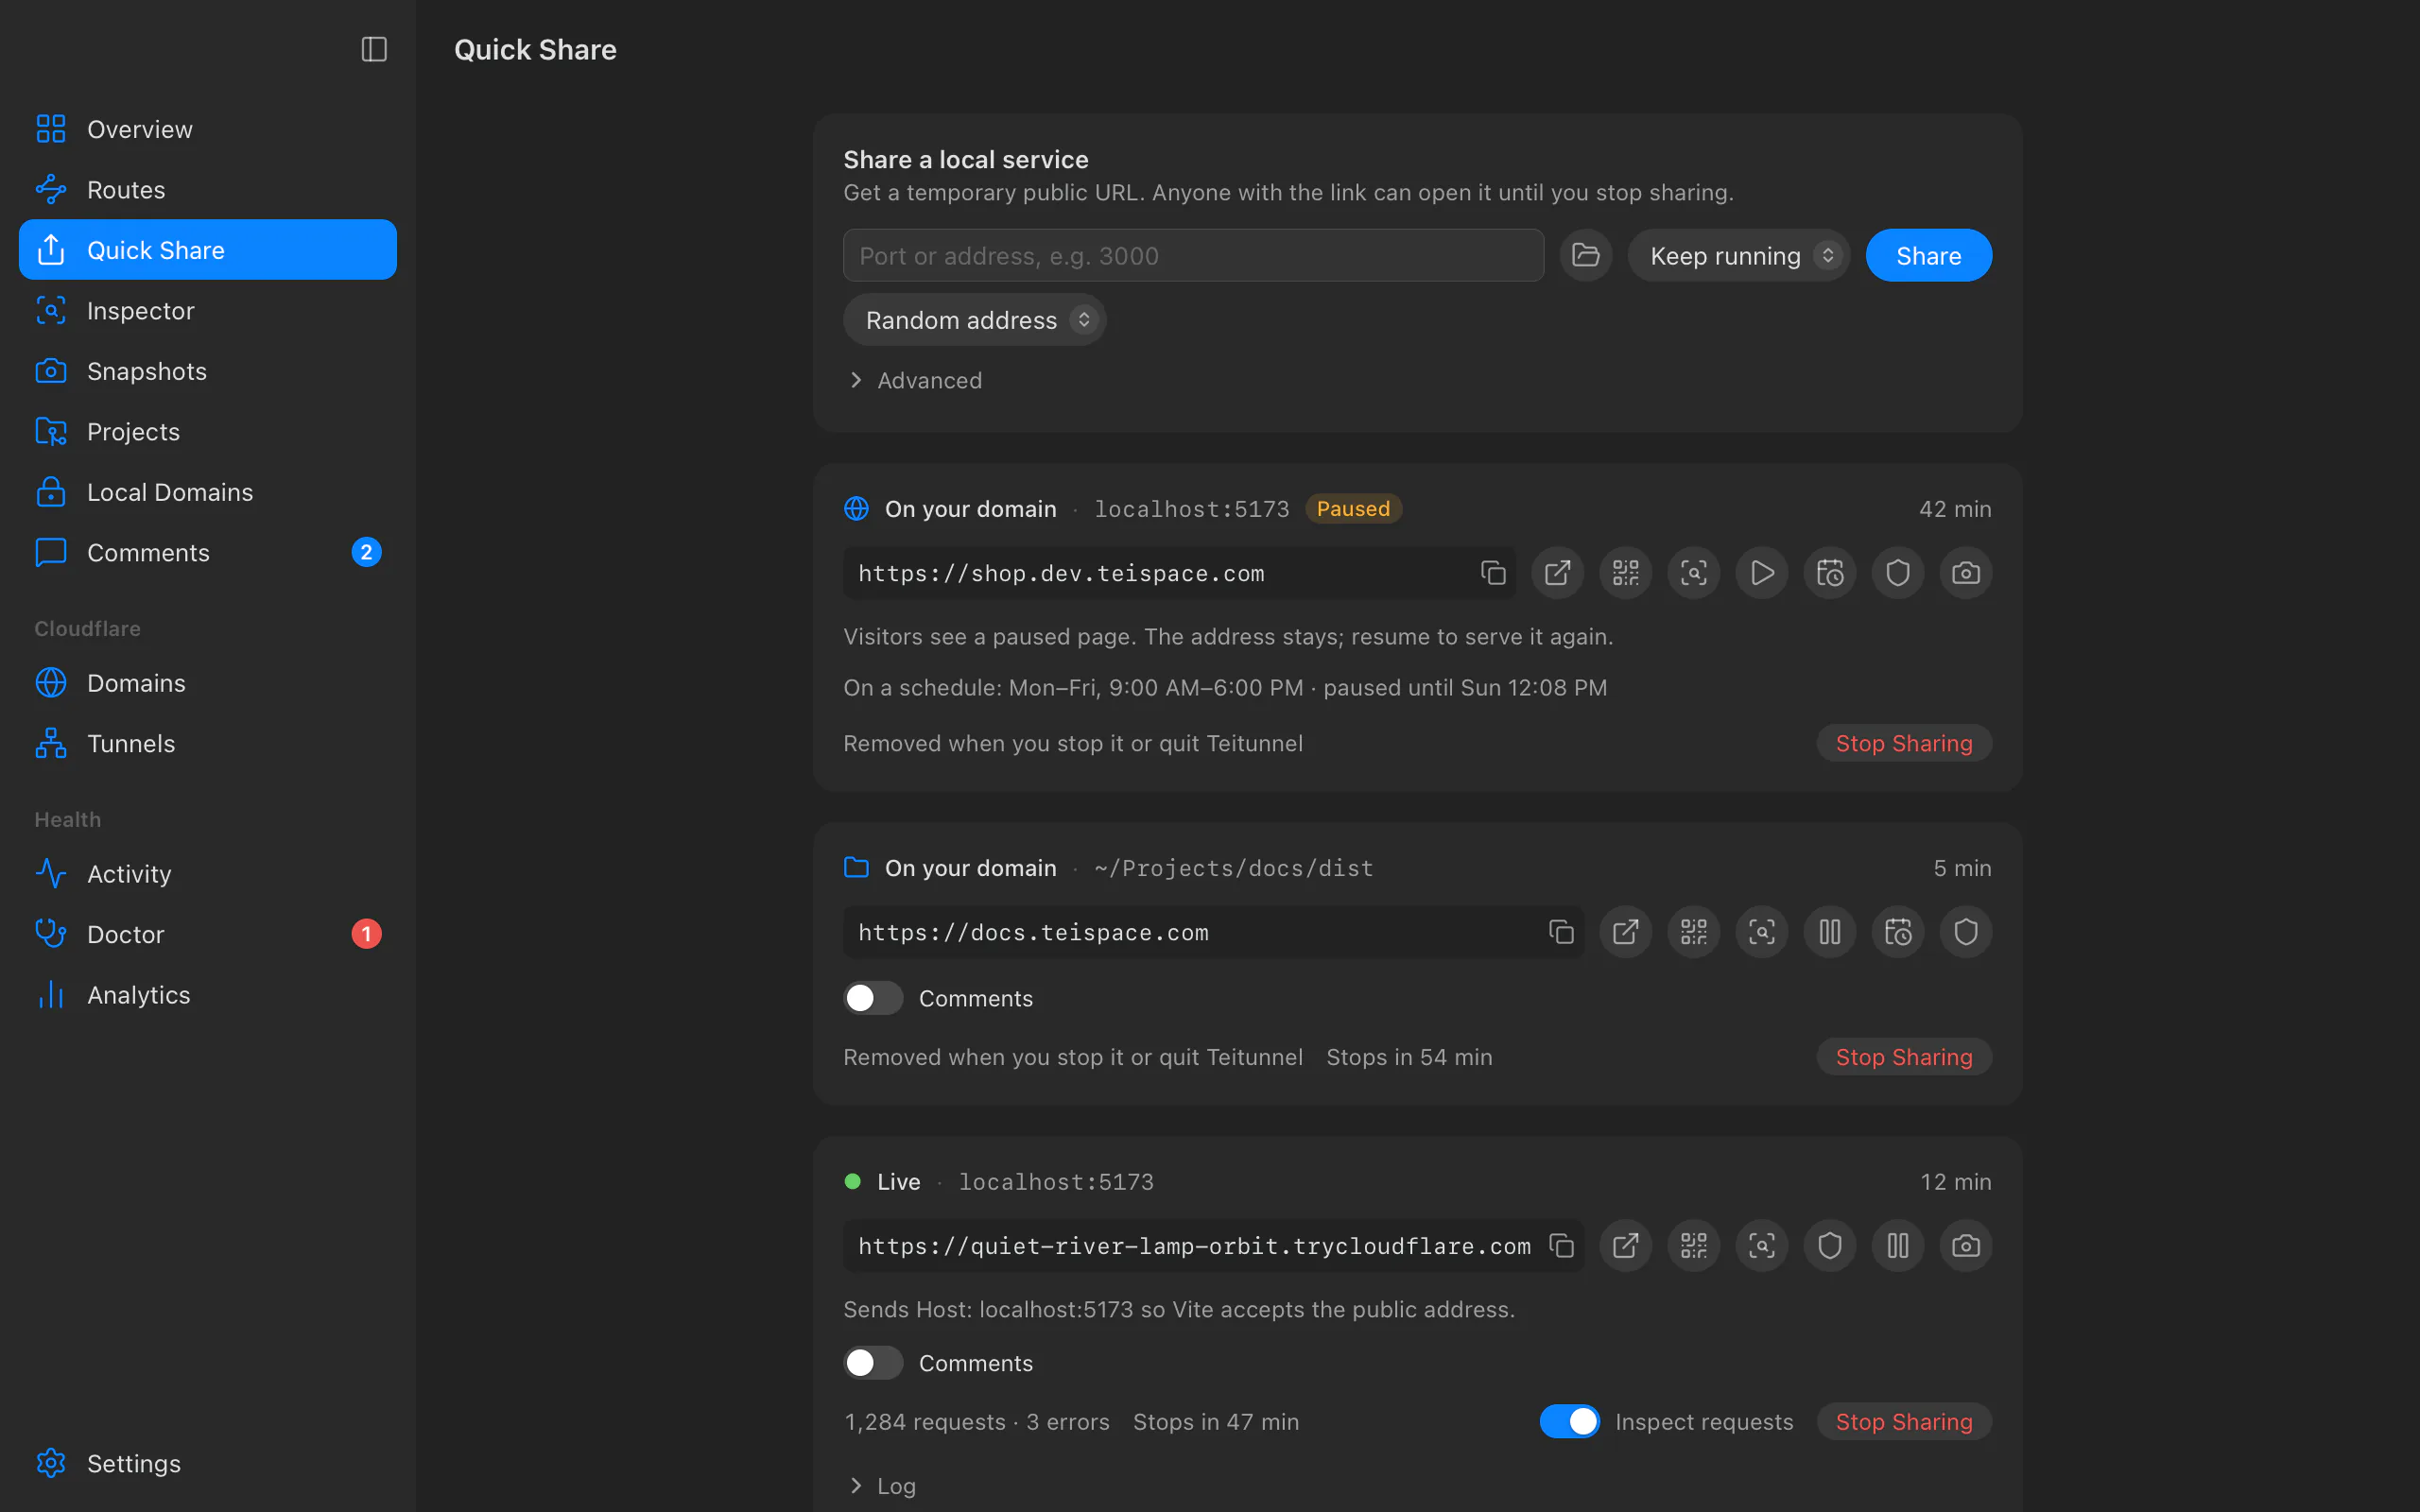Pause the quiet-river-lamp-orbit share
Viewport: 2420px width, 1512px height.
pos(1897,1245)
